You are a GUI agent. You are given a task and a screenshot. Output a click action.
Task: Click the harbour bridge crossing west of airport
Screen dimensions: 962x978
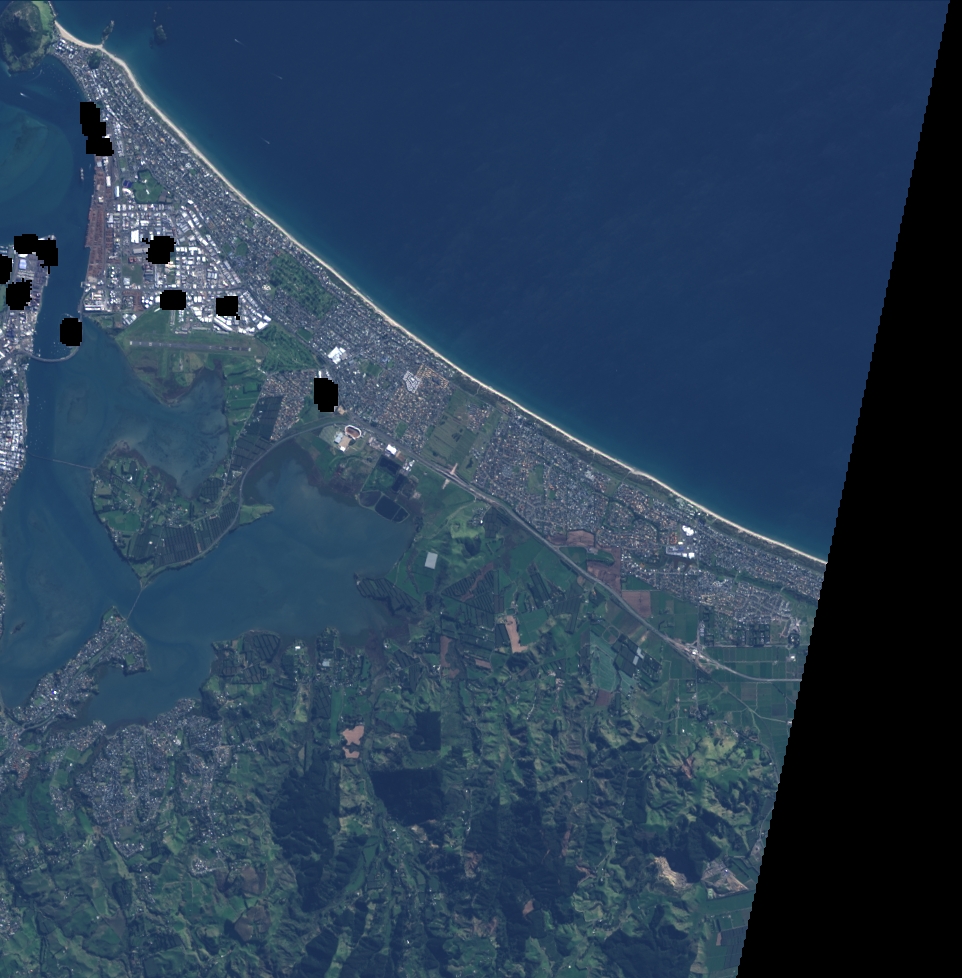(x=50, y=356)
